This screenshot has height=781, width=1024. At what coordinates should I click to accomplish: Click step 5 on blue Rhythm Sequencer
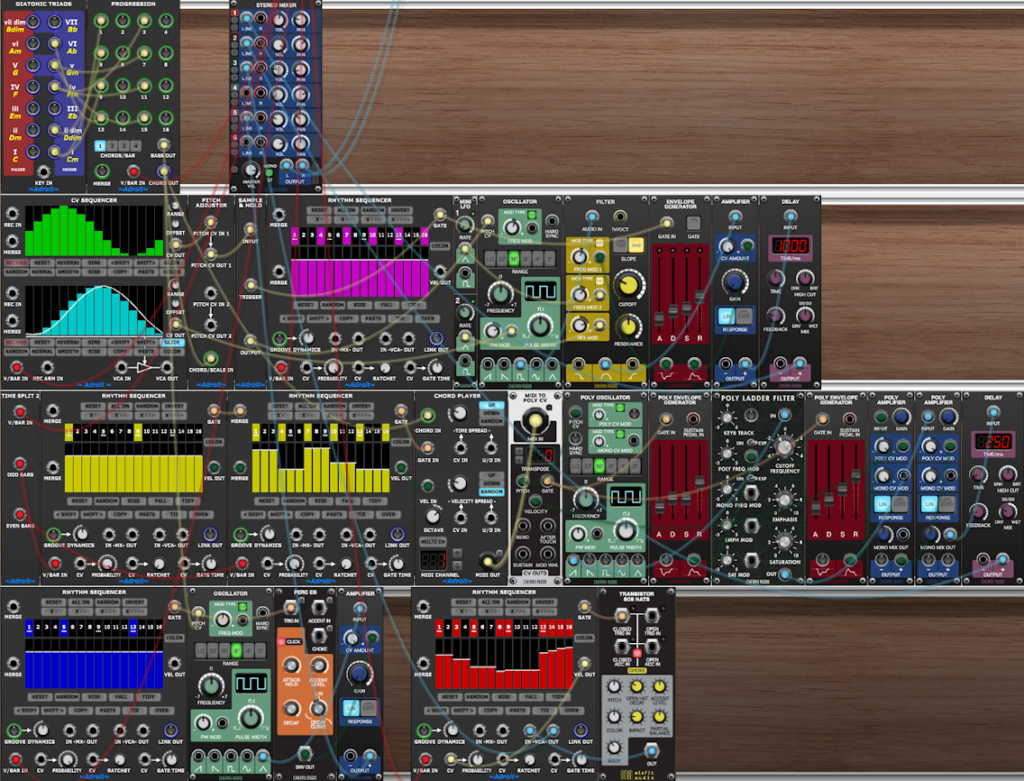coord(63,627)
